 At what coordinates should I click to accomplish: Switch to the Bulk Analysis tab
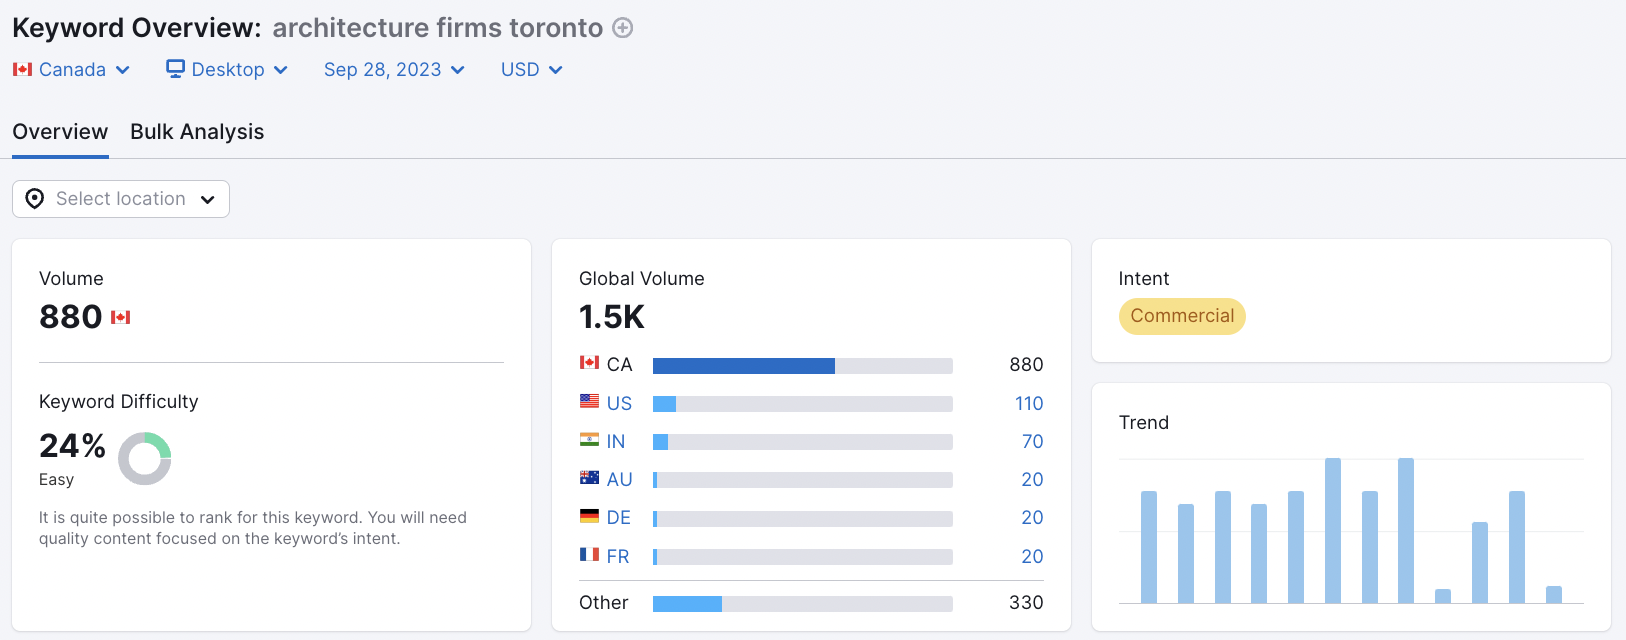point(197,132)
